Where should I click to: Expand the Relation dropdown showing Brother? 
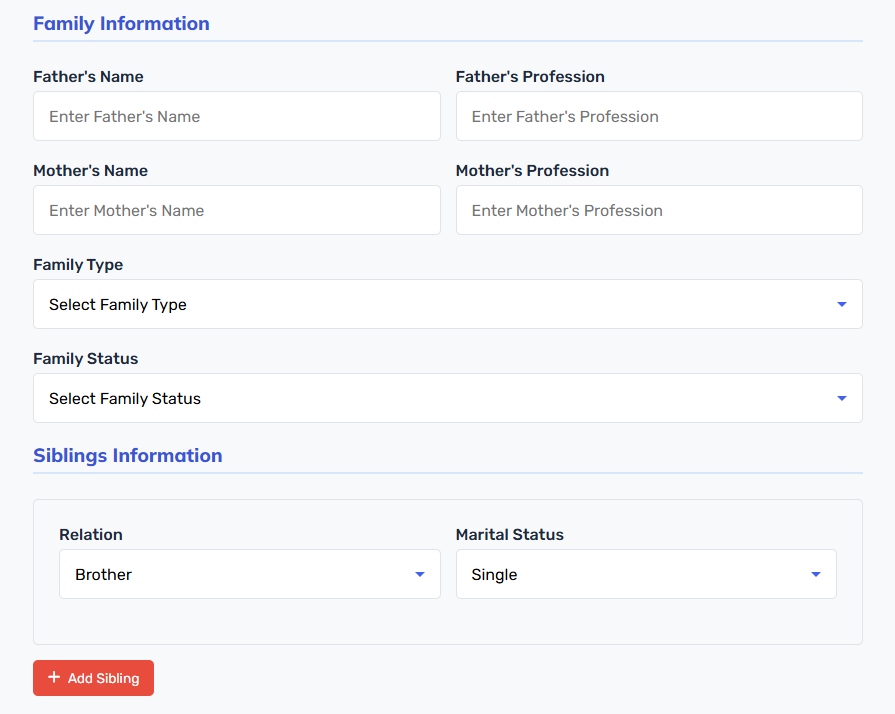[249, 574]
